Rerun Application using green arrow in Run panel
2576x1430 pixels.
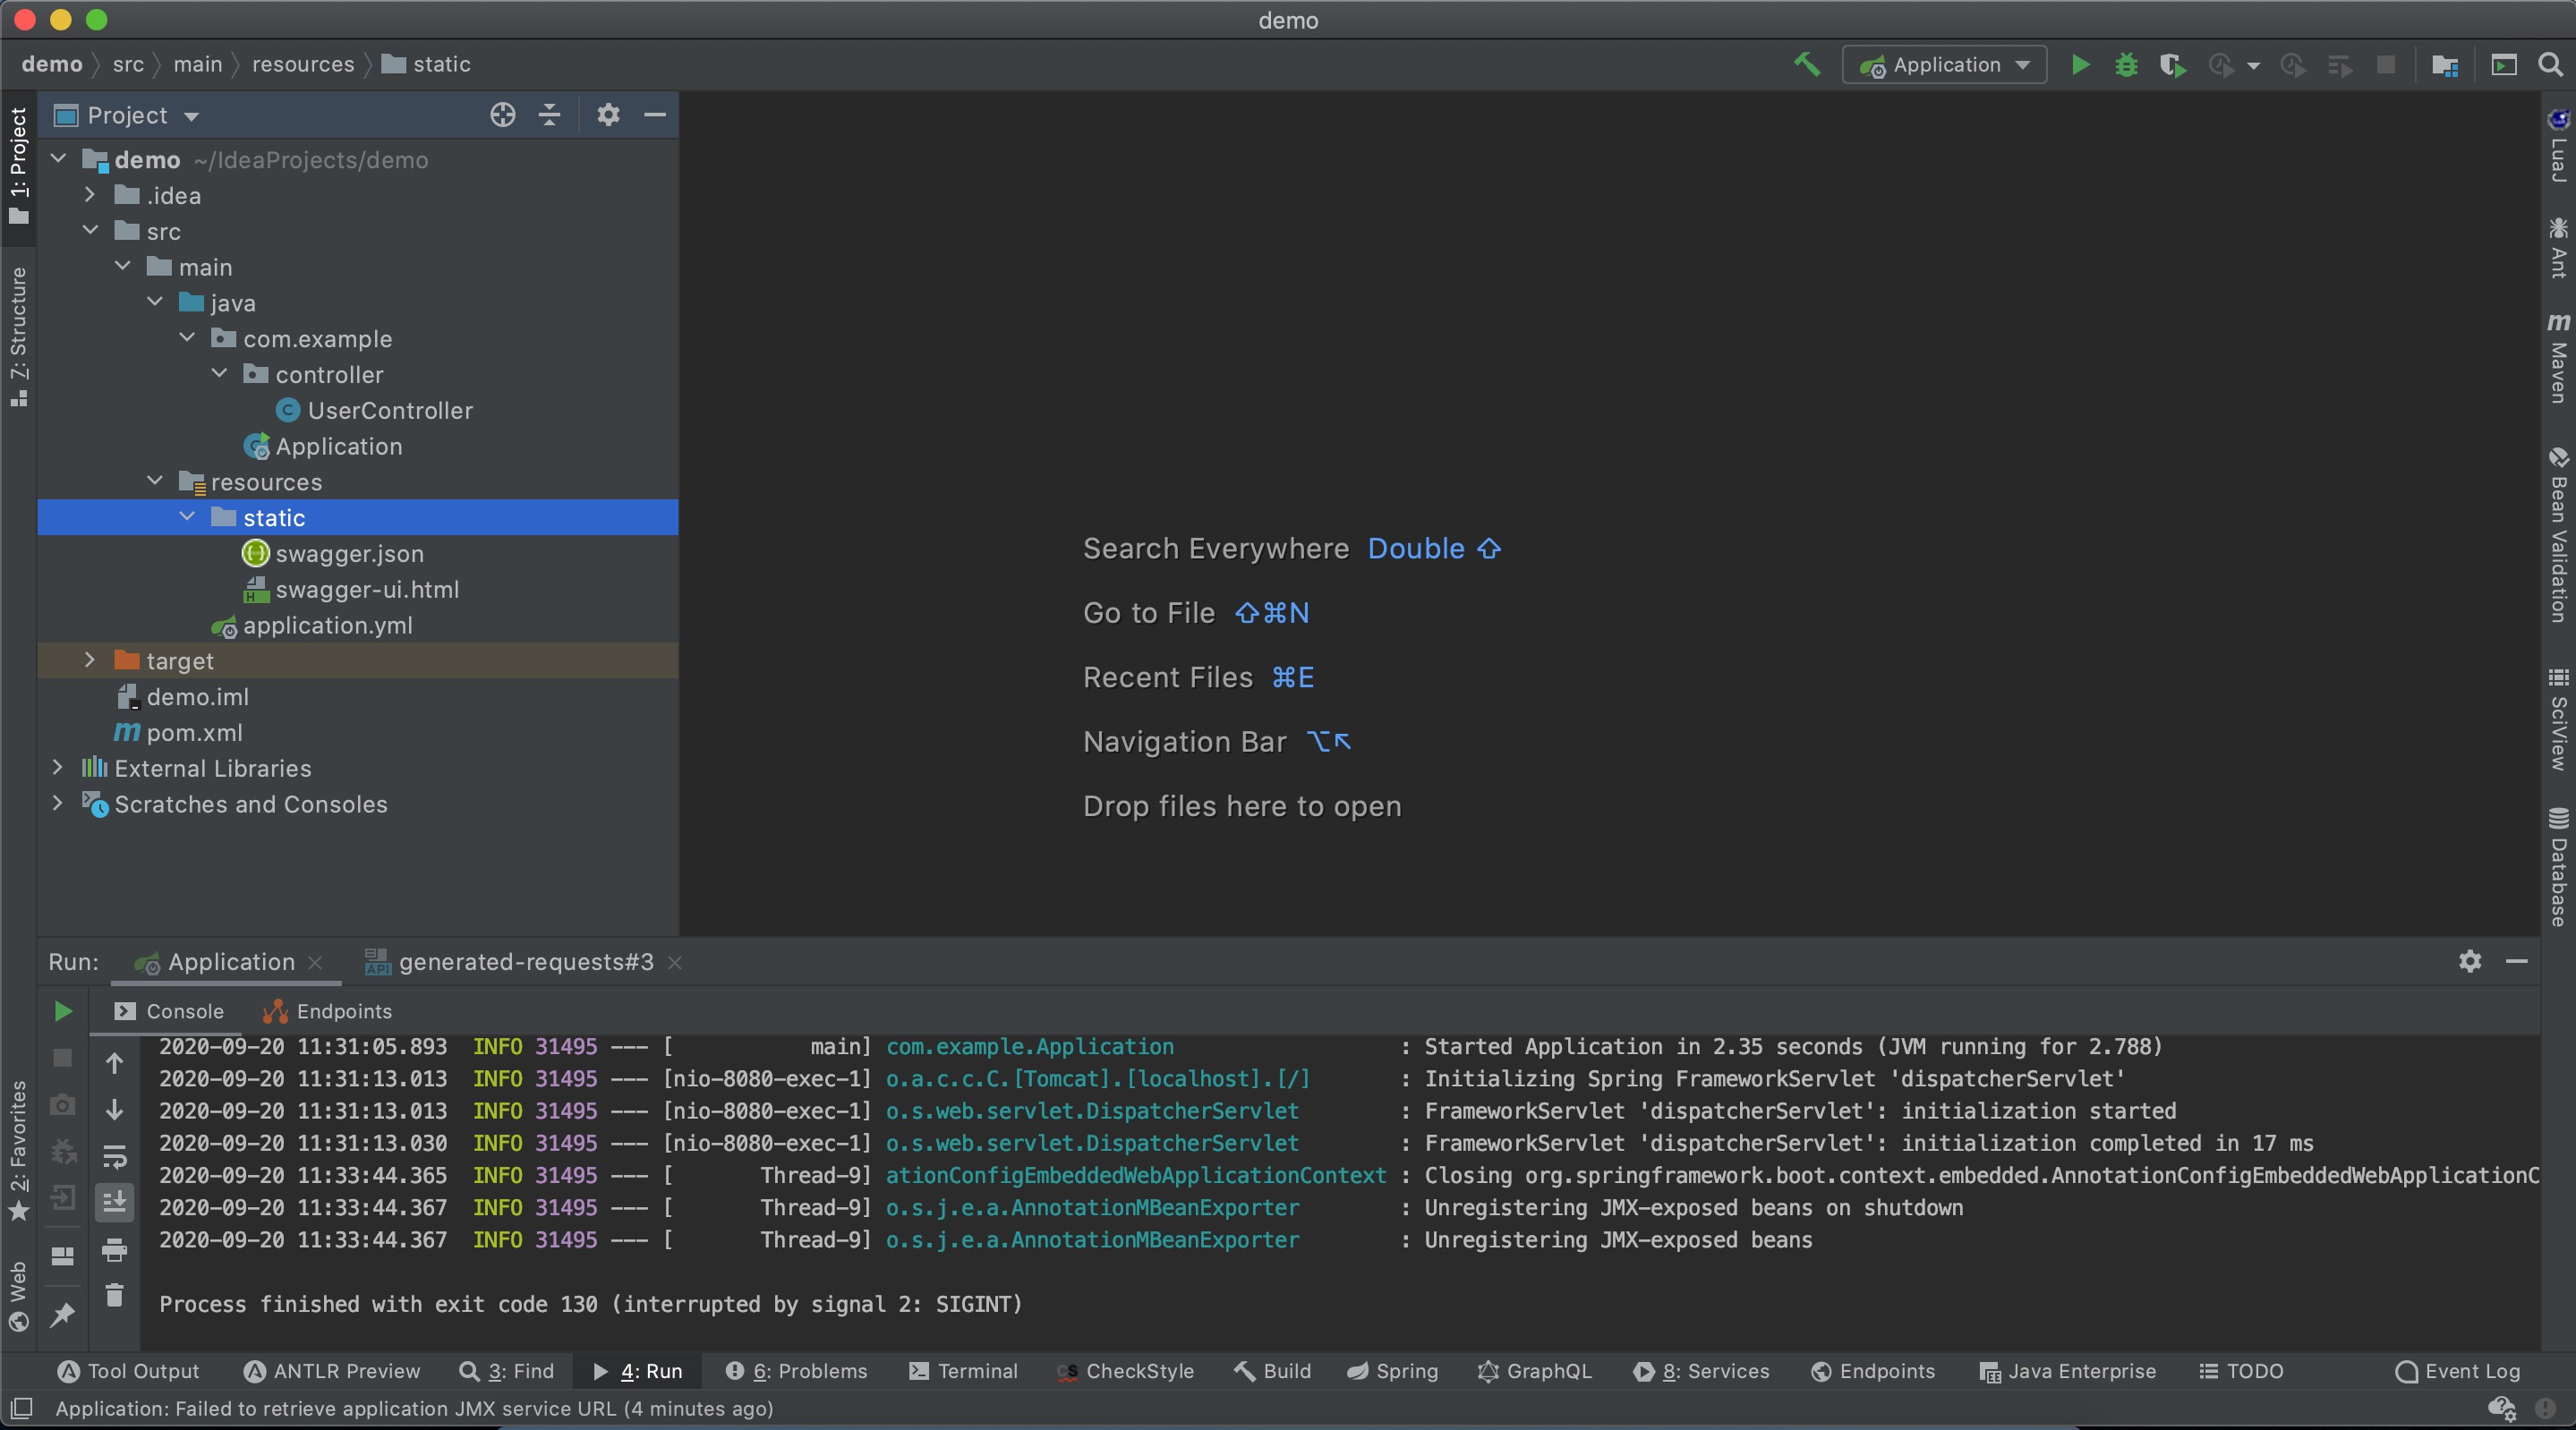[x=62, y=1011]
